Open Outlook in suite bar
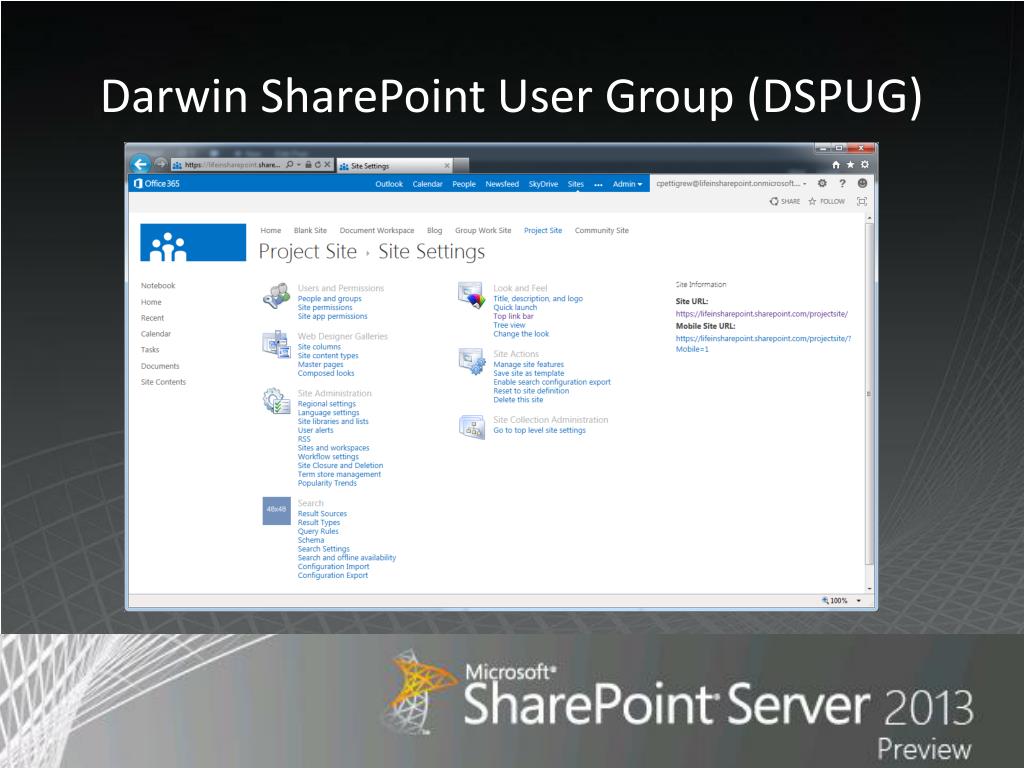Viewport: 1024px width, 768px height. [389, 184]
